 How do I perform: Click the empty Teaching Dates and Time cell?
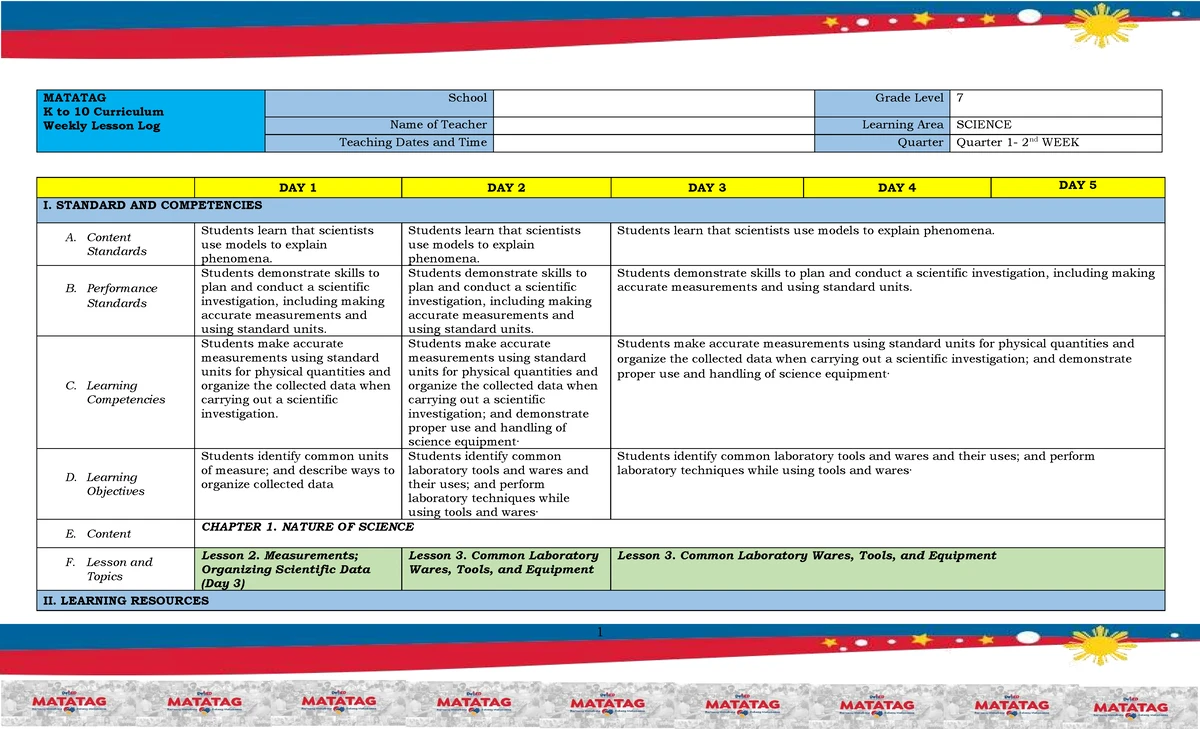tap(655, 143)
